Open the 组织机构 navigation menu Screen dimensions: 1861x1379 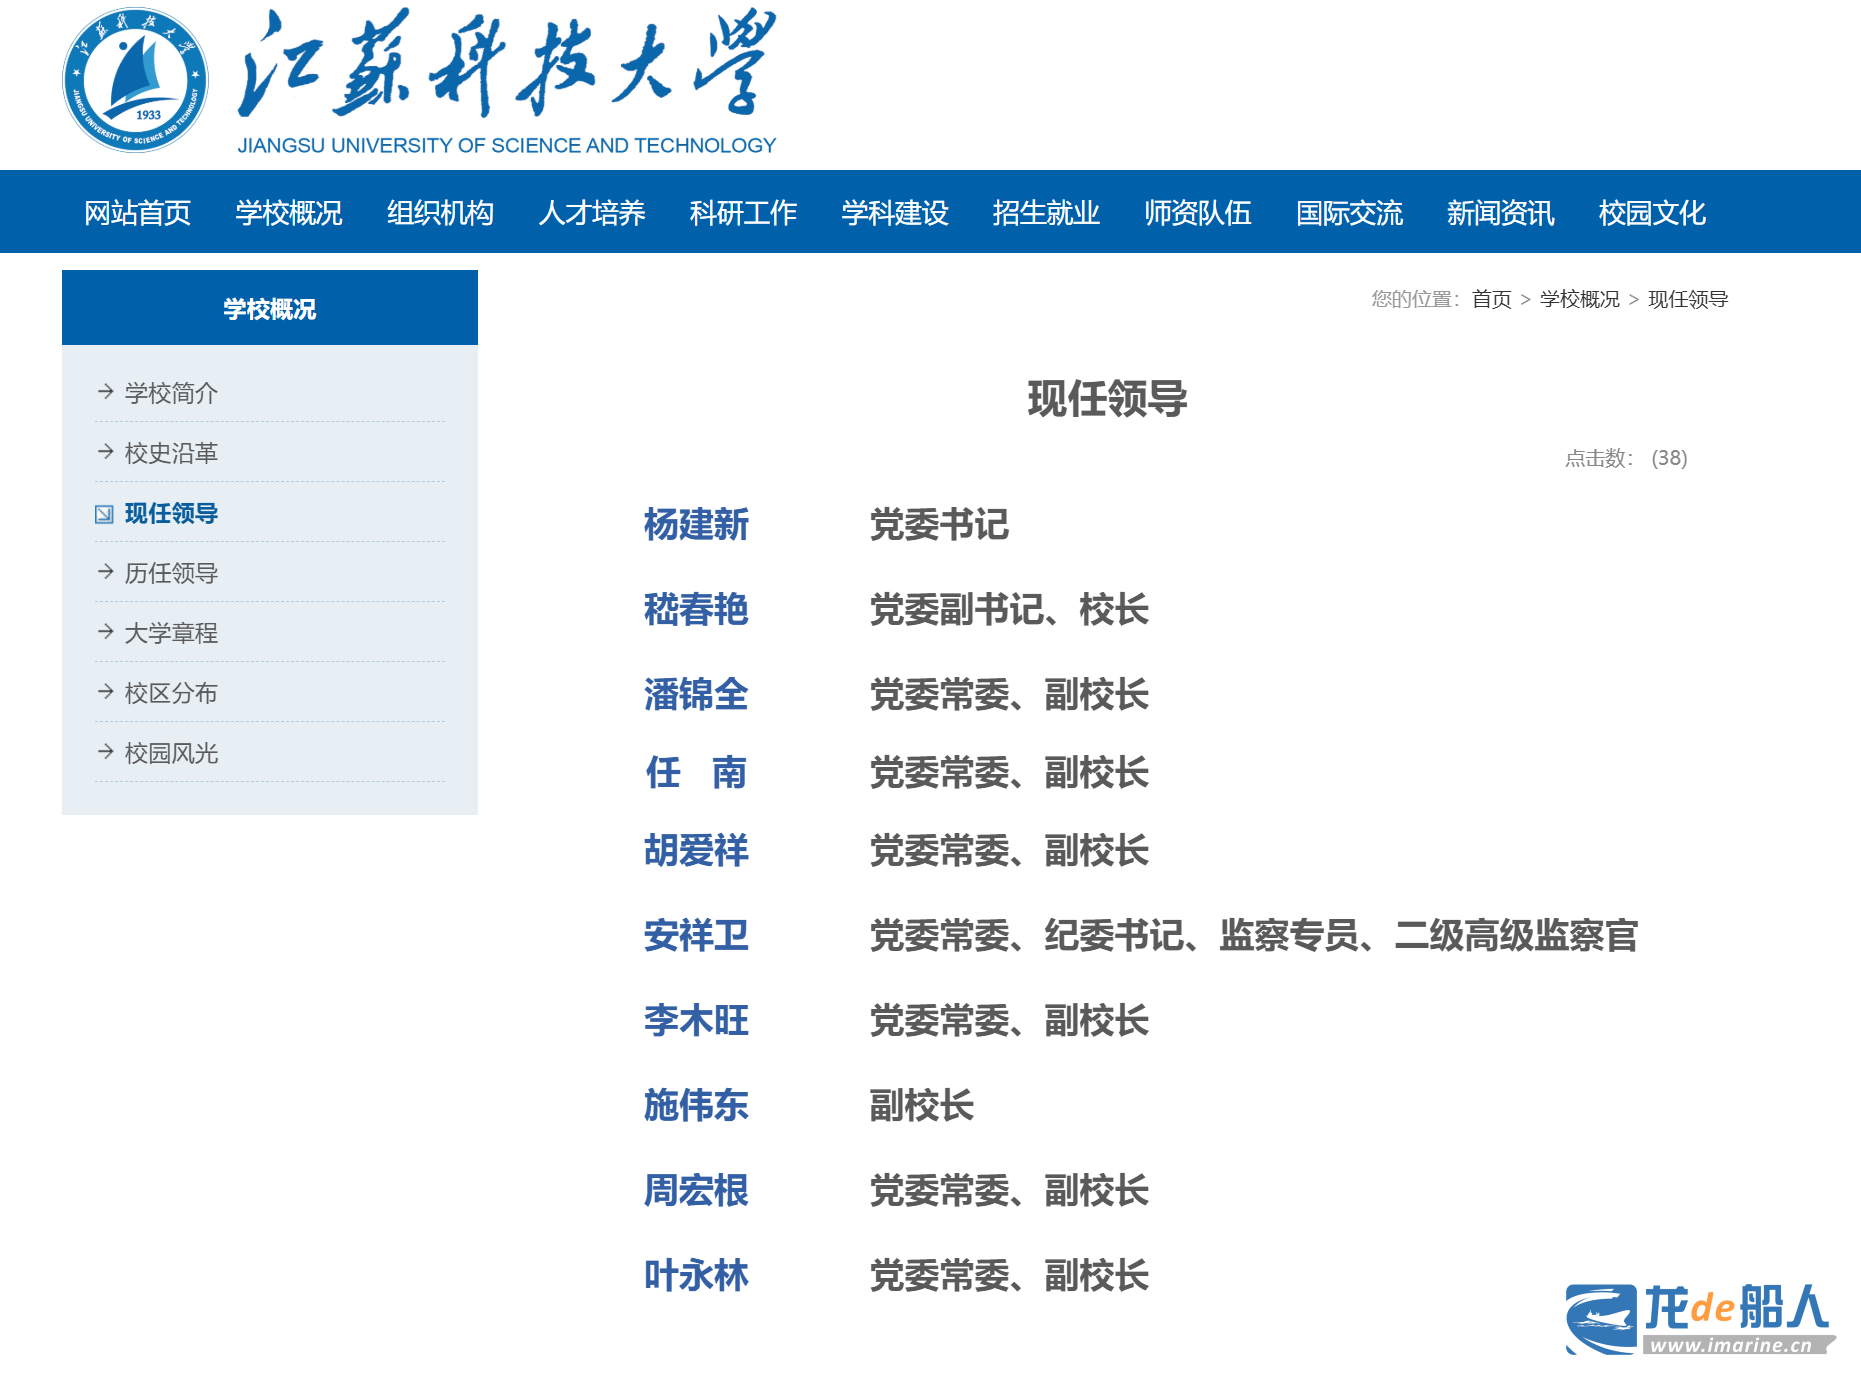click(x=440, y=213)
